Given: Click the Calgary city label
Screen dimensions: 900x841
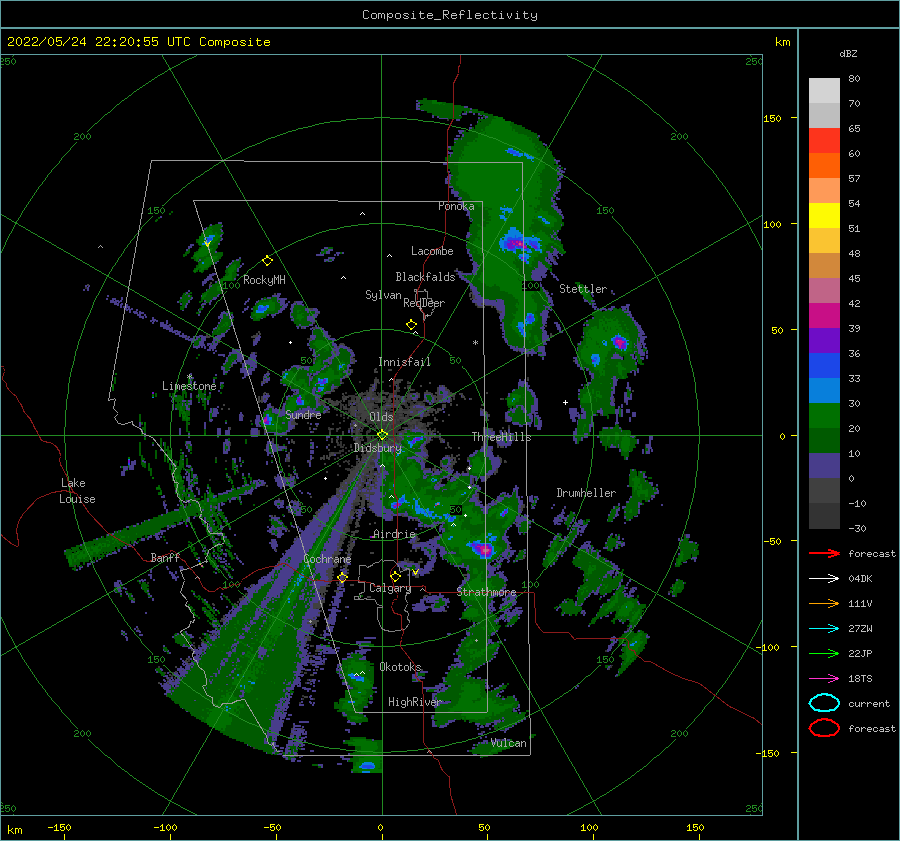Looking at the screenshot, I should (x=390, y=588).
